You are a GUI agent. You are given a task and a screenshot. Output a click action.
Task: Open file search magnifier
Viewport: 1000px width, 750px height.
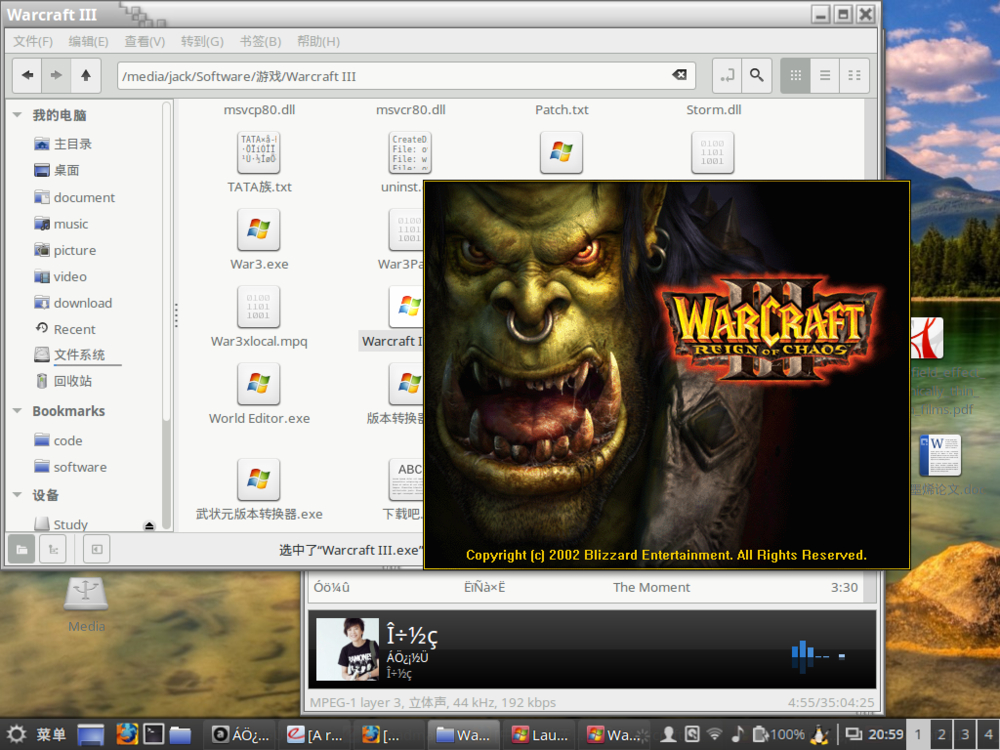pos(756,75)
